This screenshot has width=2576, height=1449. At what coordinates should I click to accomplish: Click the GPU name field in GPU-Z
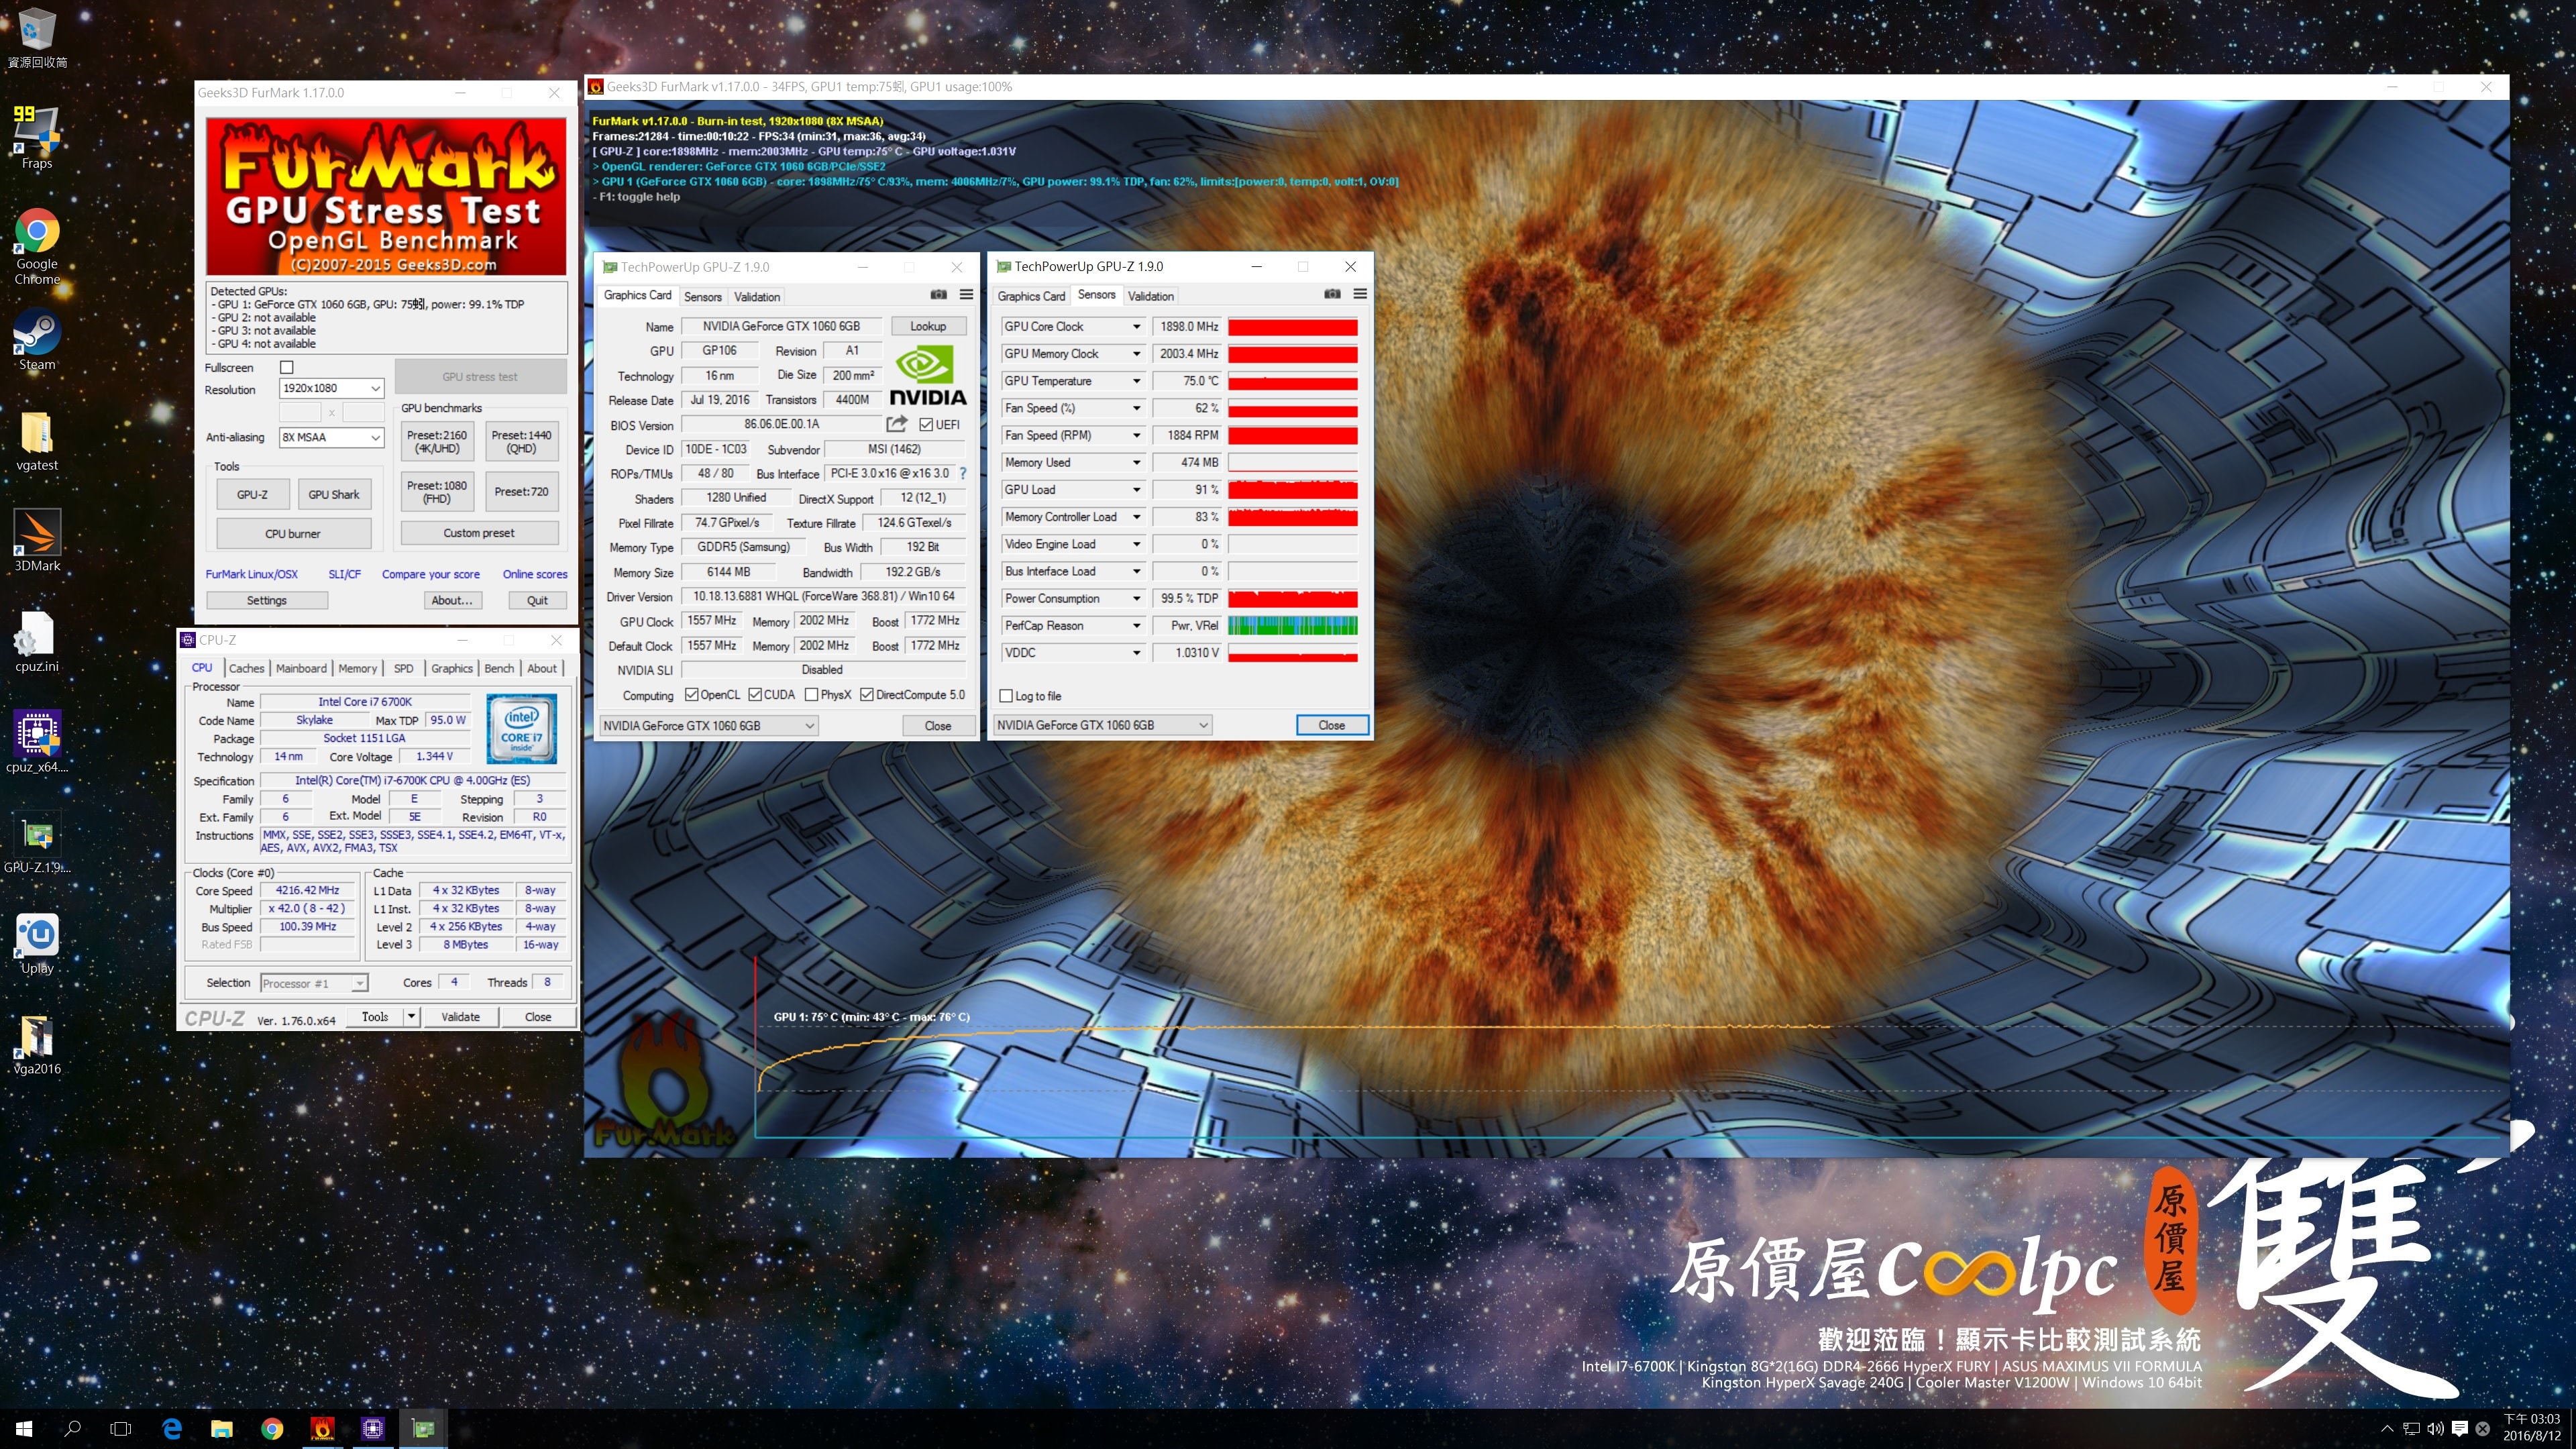pyautogui.click(x=781, y=326)
